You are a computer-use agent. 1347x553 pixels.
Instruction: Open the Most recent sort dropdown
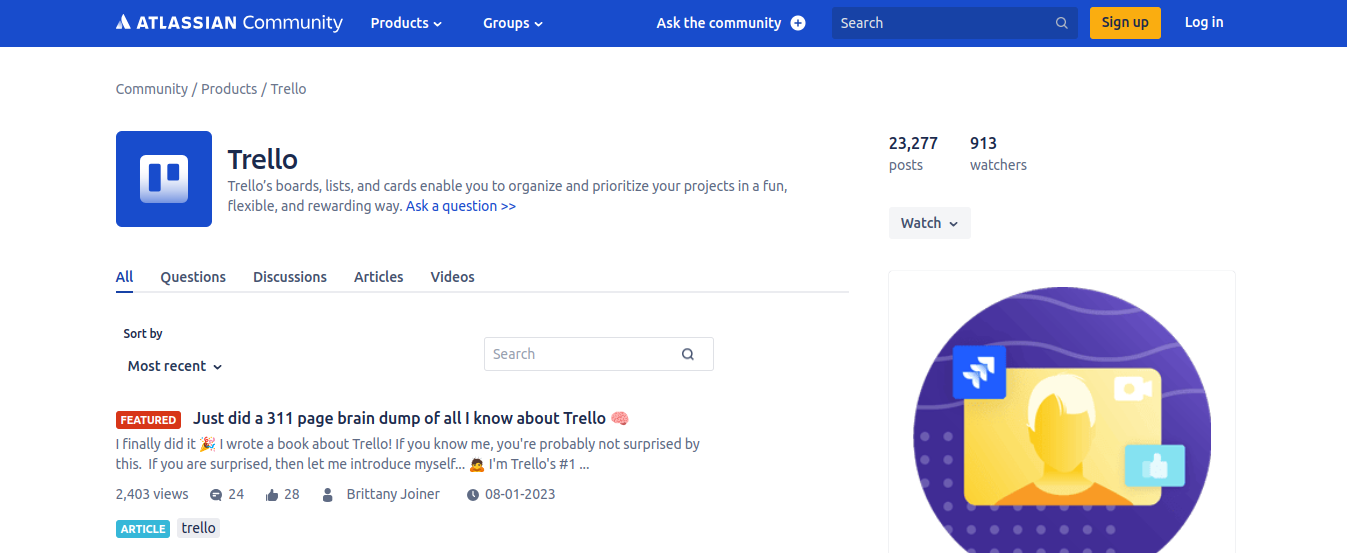[175, 366]
